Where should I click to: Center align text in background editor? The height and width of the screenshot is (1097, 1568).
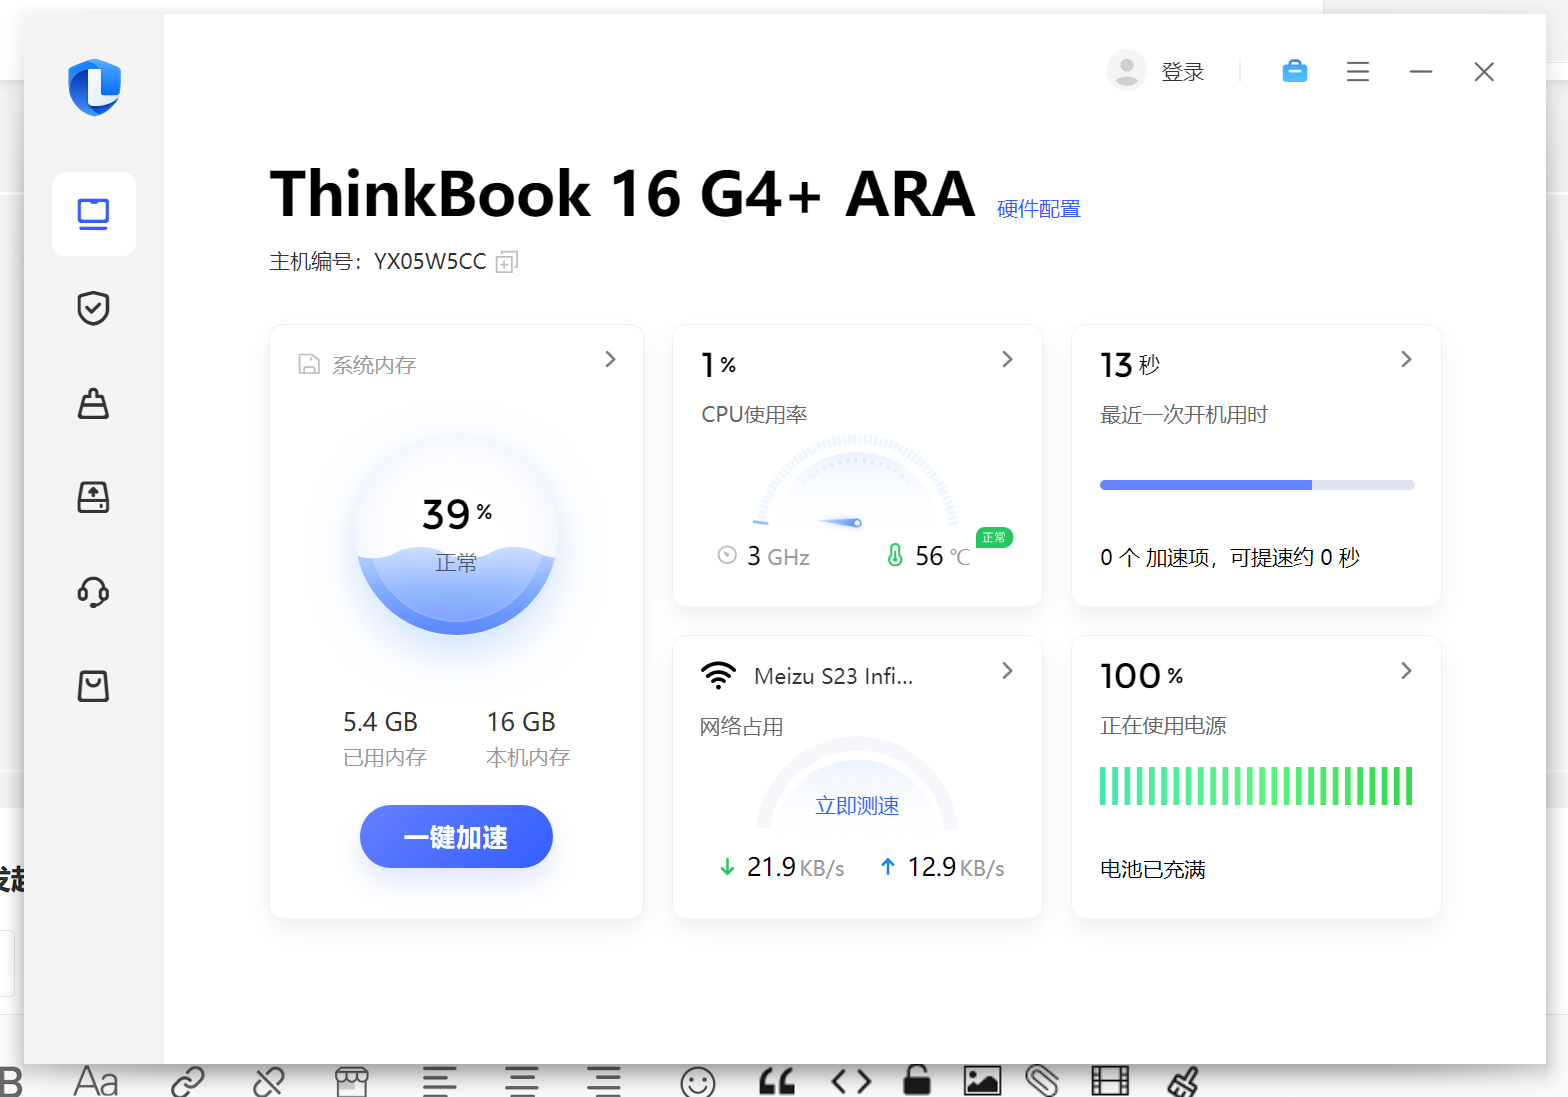(522, 1081)
